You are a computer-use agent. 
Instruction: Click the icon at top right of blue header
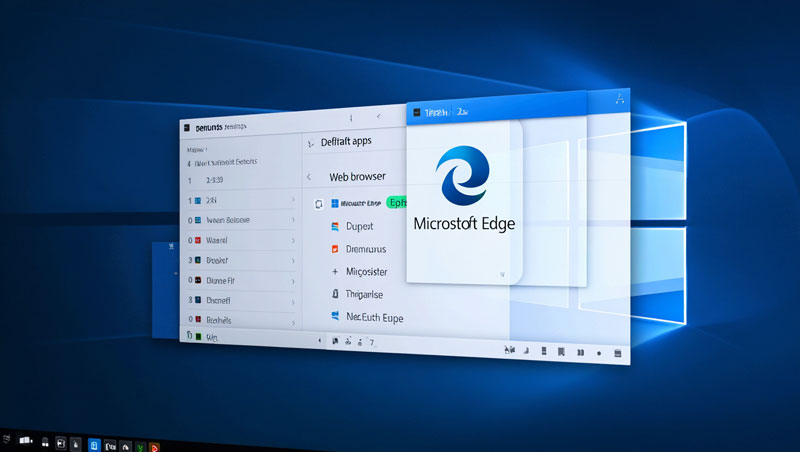[x=620, y=99]
